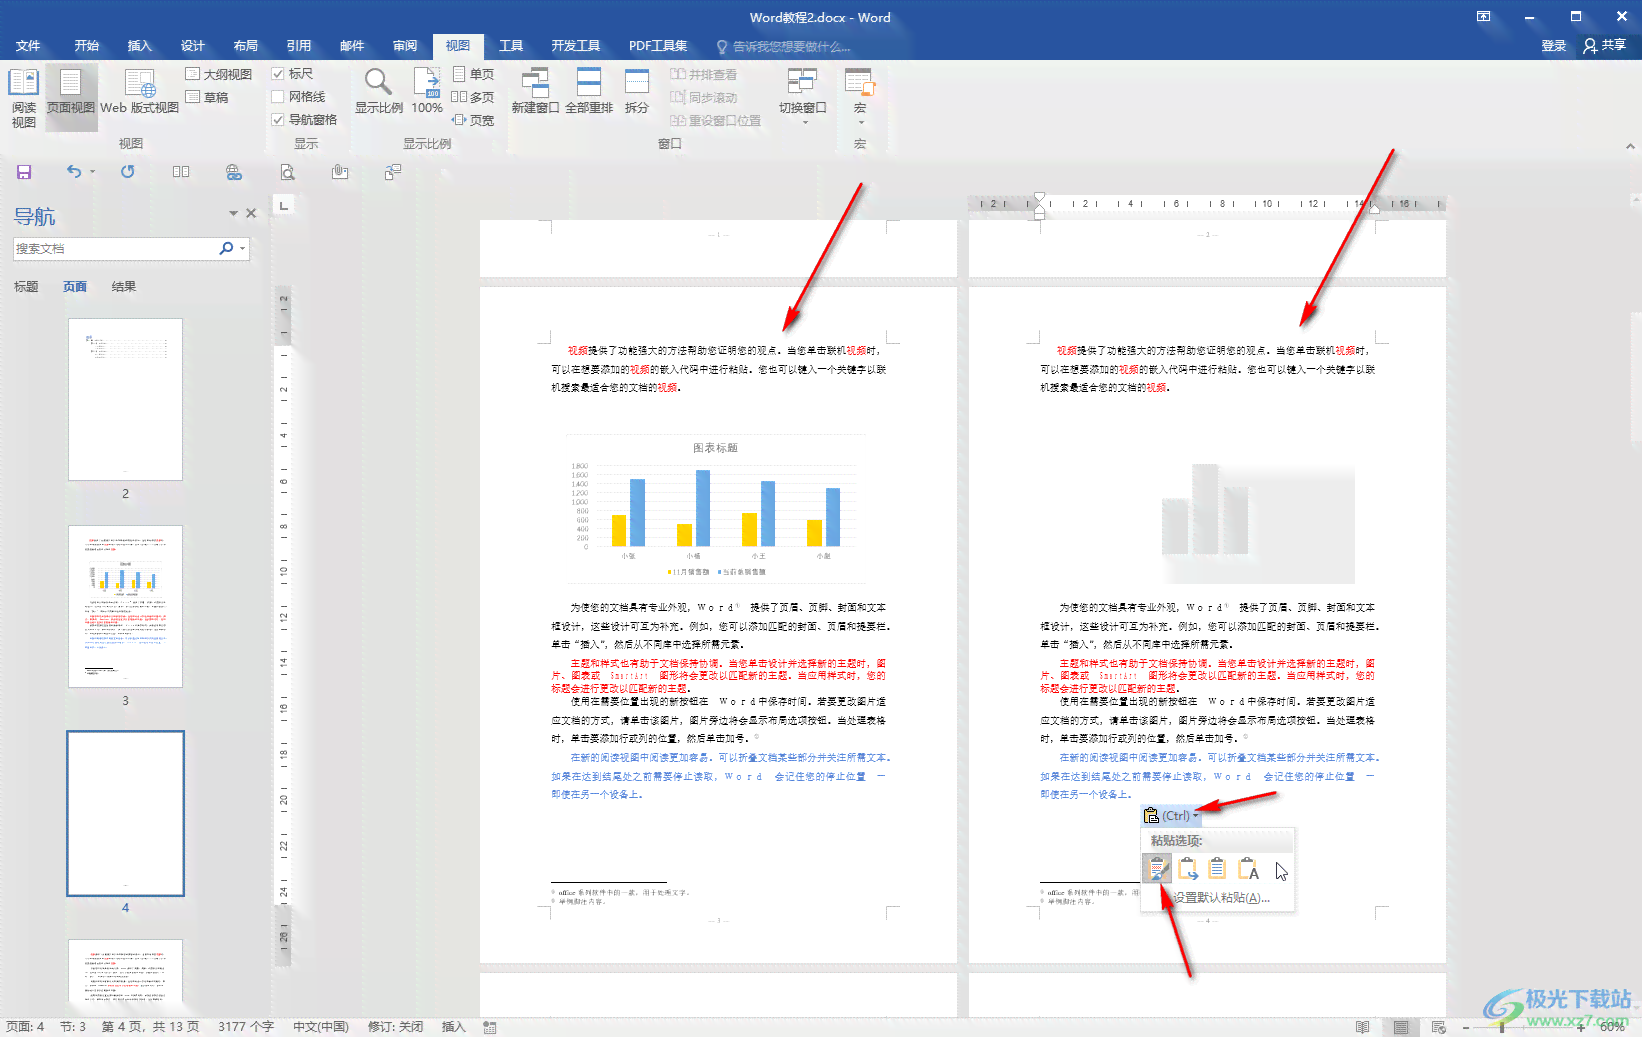Choose Keep Source Formatting paste option
The image size is (1642, 1037).
pos(1157,869)
